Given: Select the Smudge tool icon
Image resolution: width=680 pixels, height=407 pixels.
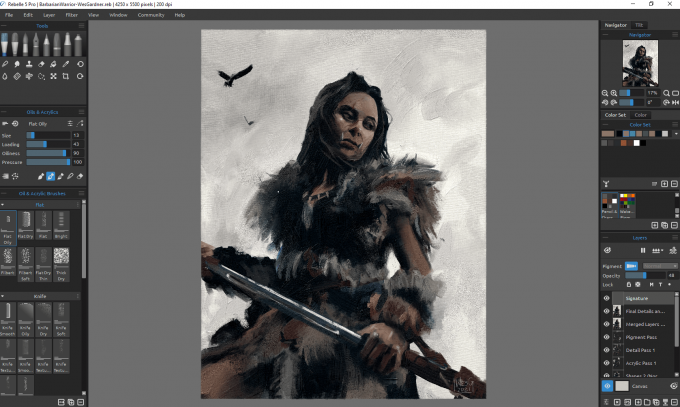Looking at the screenshot, I should coord(17,64).
